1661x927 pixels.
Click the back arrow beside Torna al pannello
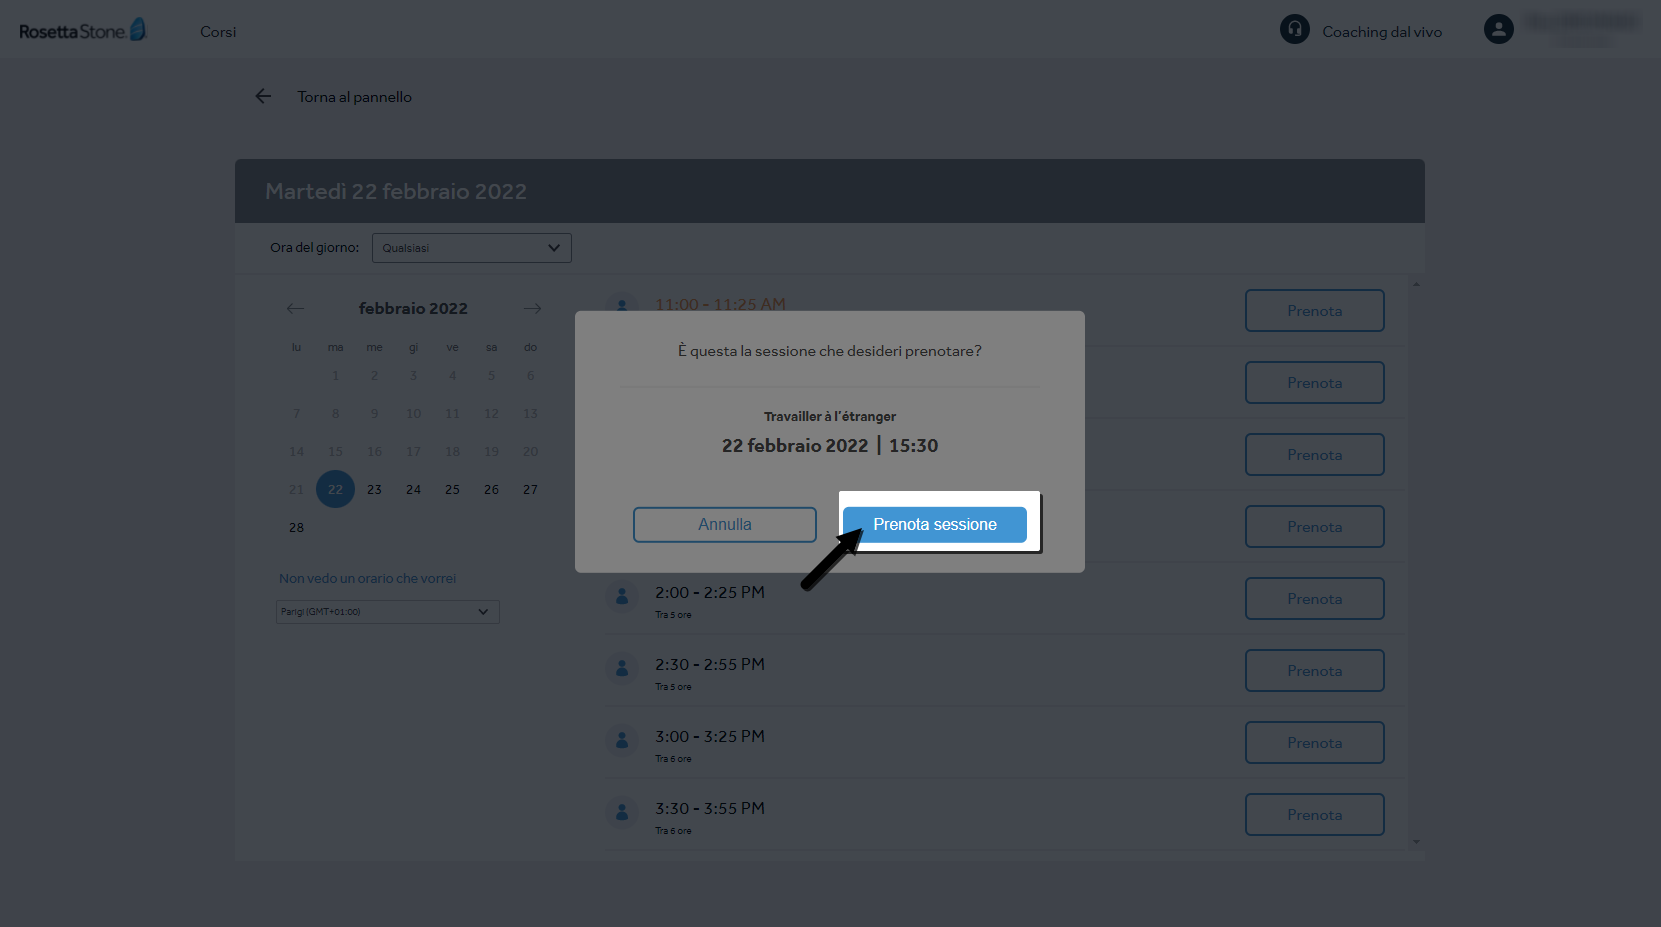[263, 96]
